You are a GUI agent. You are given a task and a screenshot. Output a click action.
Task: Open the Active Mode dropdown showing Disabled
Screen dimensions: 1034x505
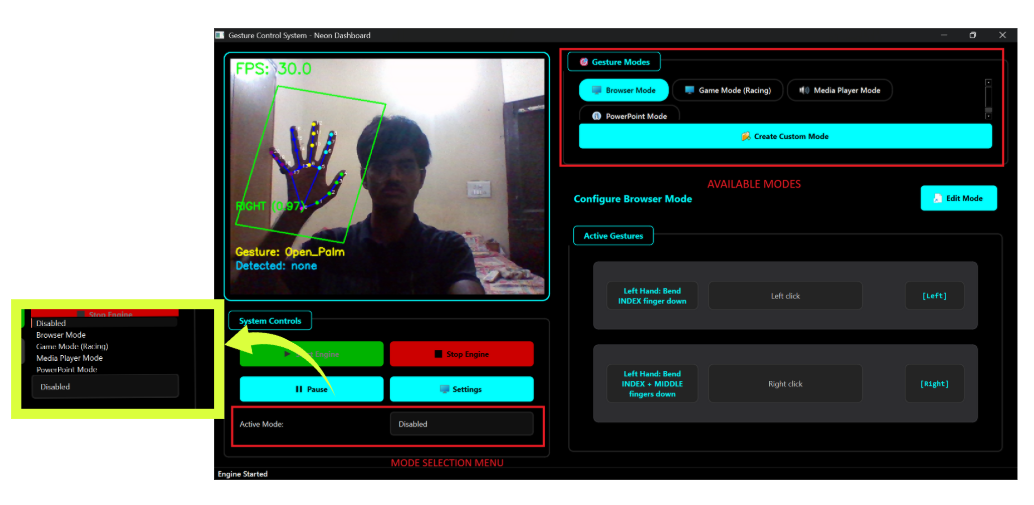click(462, 424)
